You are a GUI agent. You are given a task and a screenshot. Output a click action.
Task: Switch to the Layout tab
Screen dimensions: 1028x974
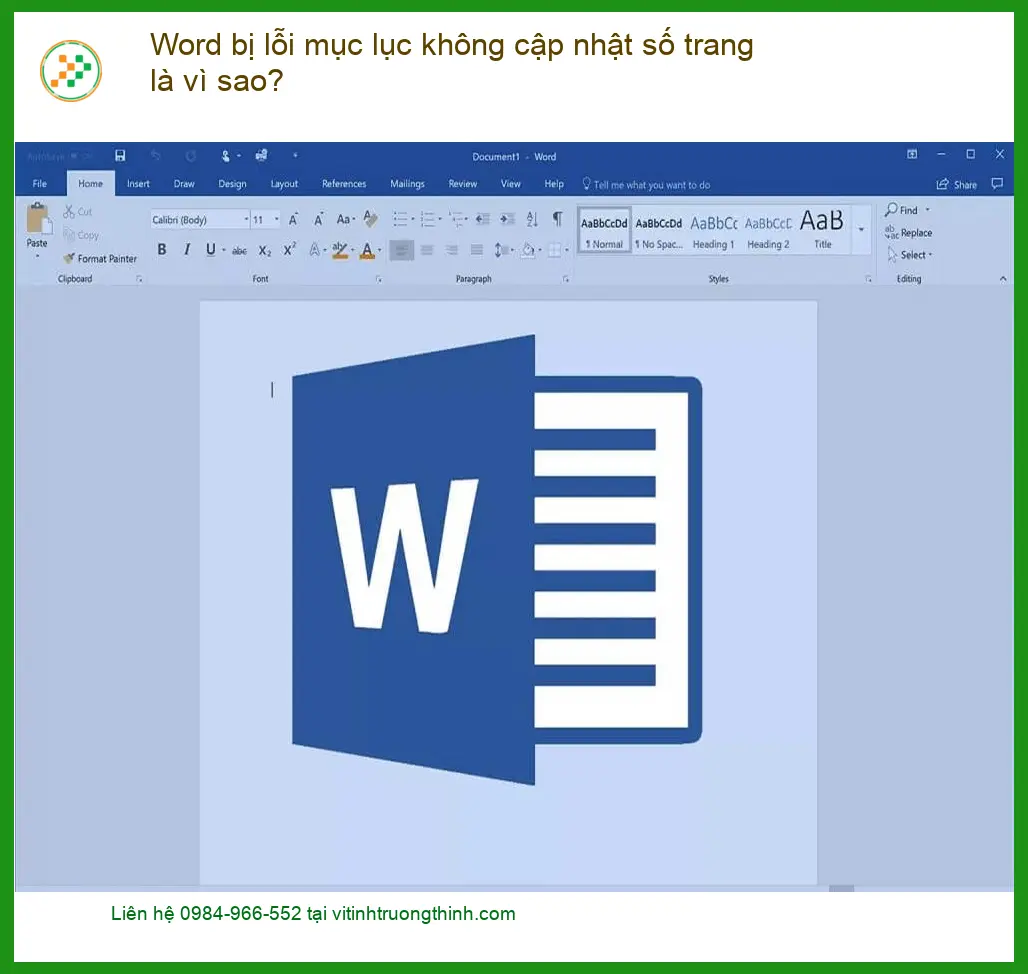coord(284,184)
